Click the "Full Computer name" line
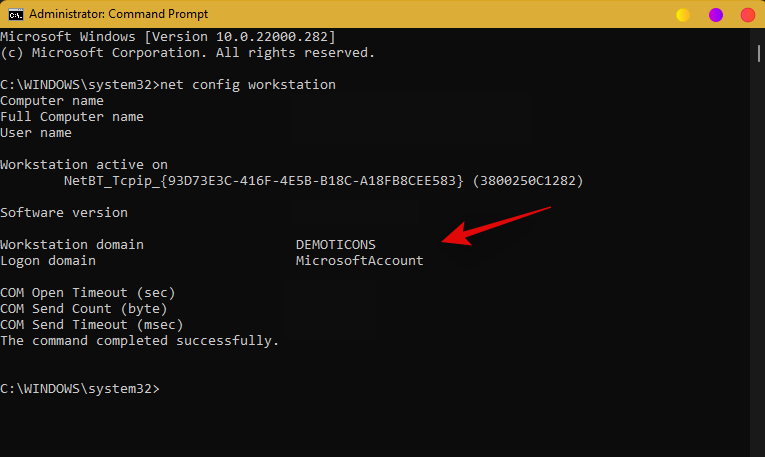This screenshot has height=457, width=765. 72,117
